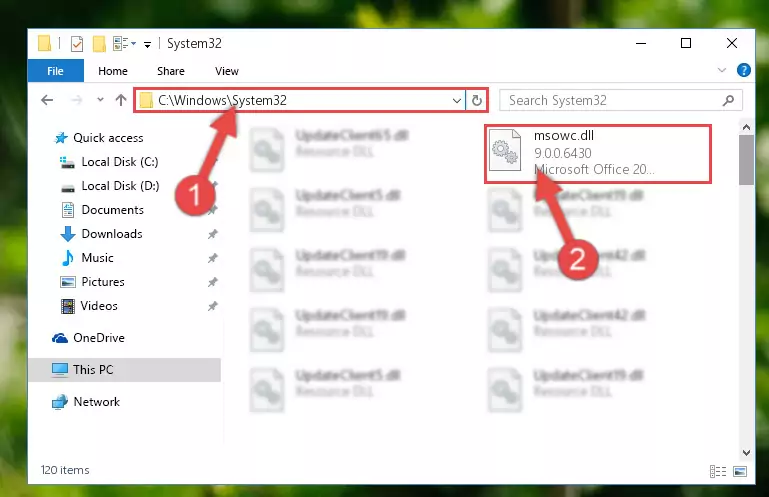The width and height of the screenshot is (769, 497).
Task: Select OneDrive in the navigation pane
Action: [99, 338]
